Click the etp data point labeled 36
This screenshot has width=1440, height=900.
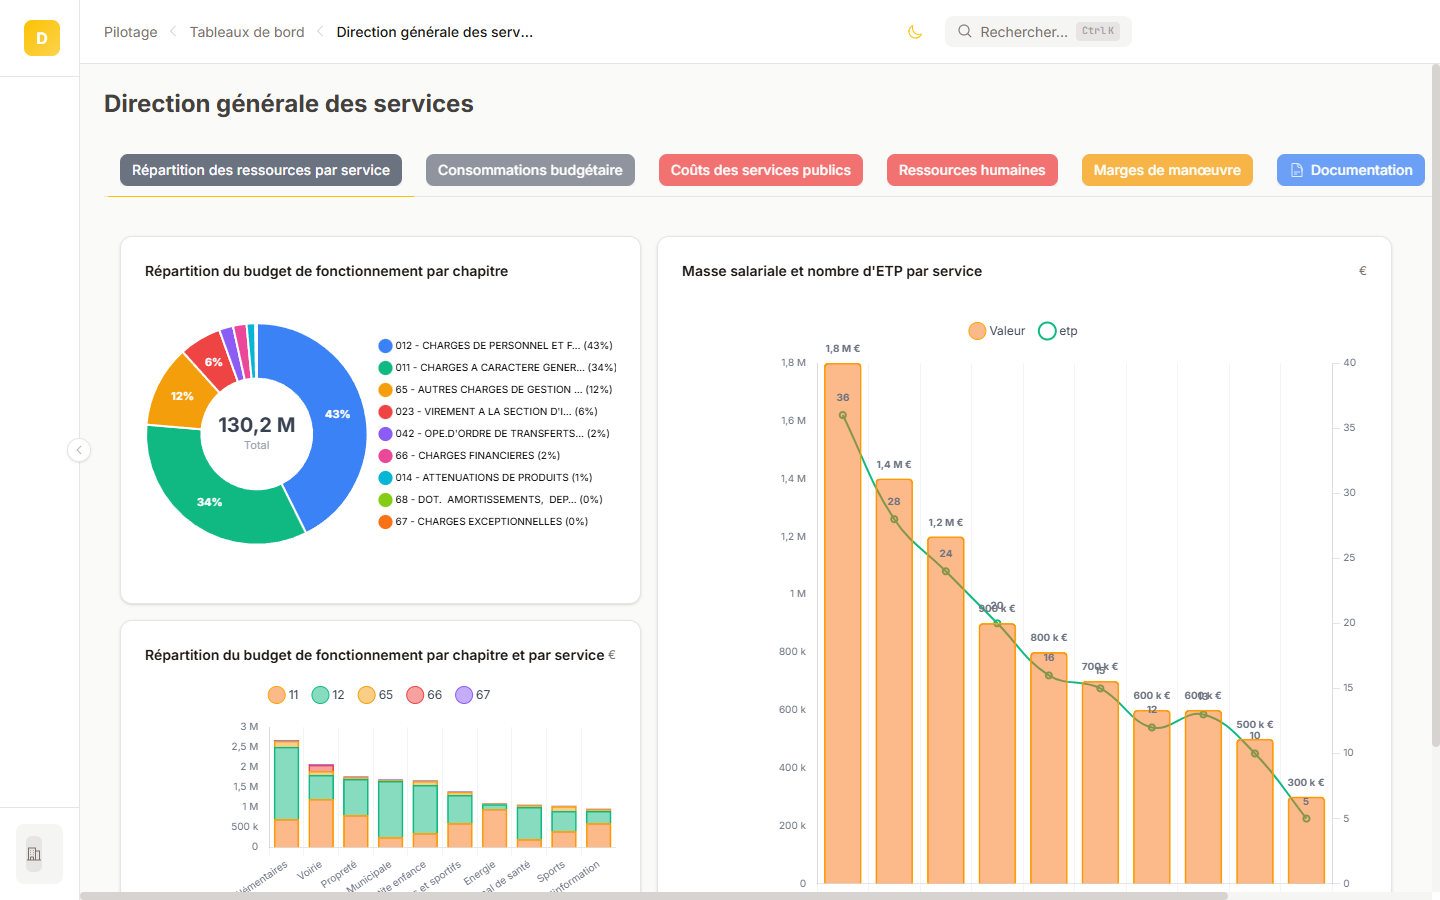tap(843, 415)
